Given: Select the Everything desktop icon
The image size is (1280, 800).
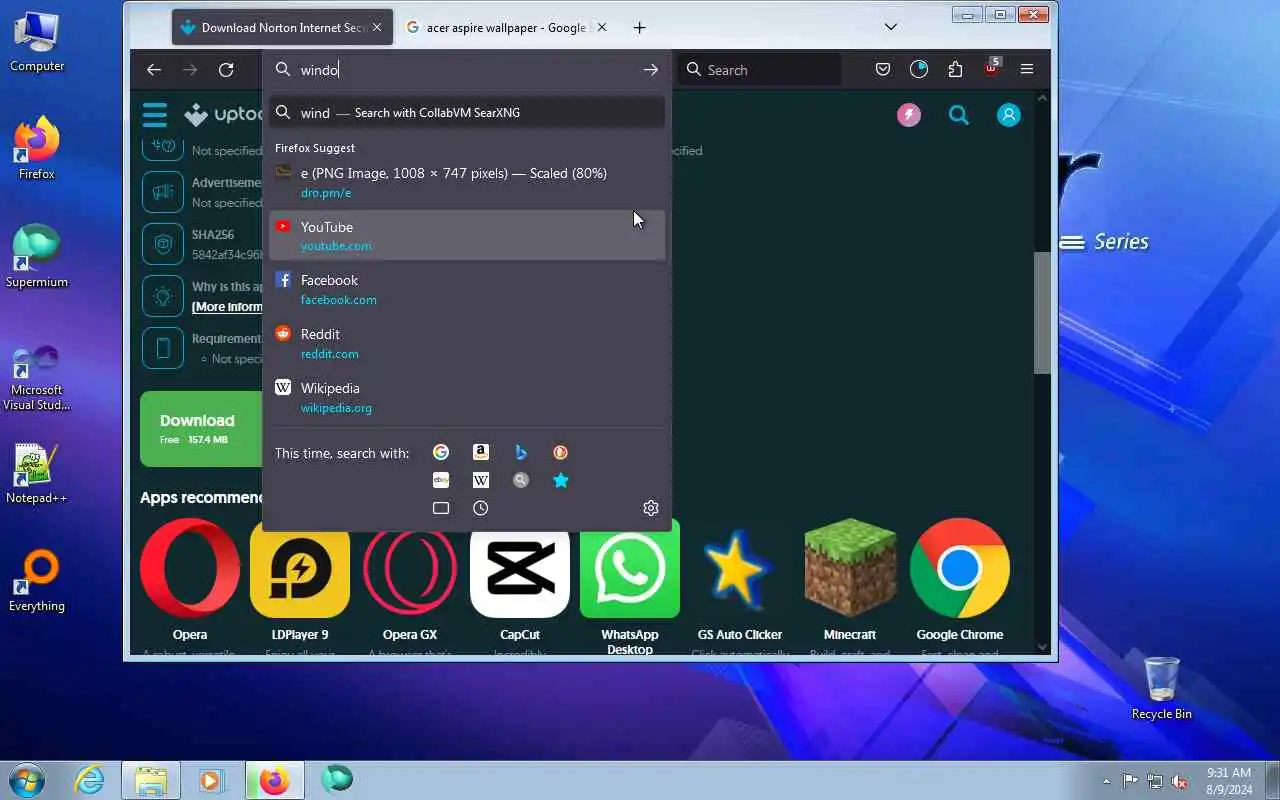Looking at the screenshot, I should click(36, 581).
